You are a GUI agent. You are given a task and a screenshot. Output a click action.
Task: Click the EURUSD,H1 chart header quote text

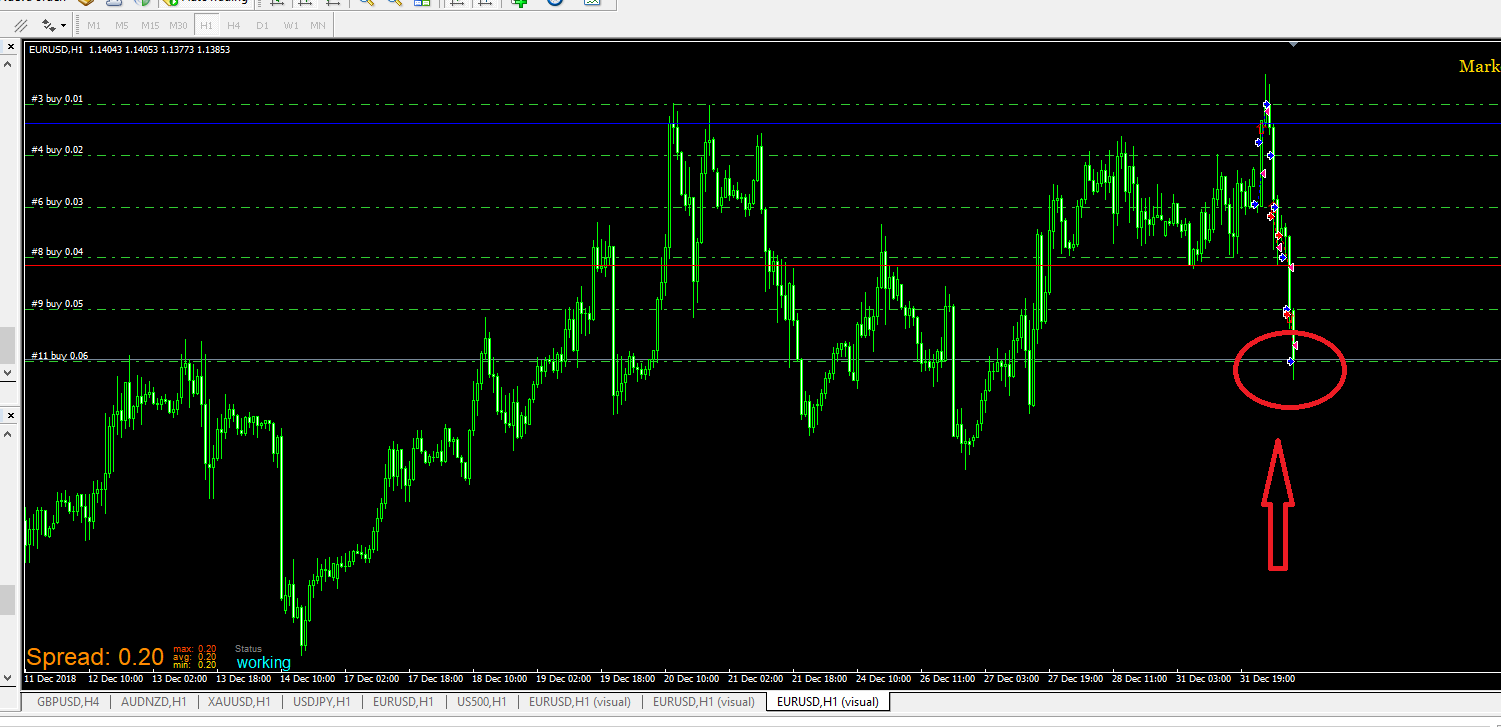[130, 49]
